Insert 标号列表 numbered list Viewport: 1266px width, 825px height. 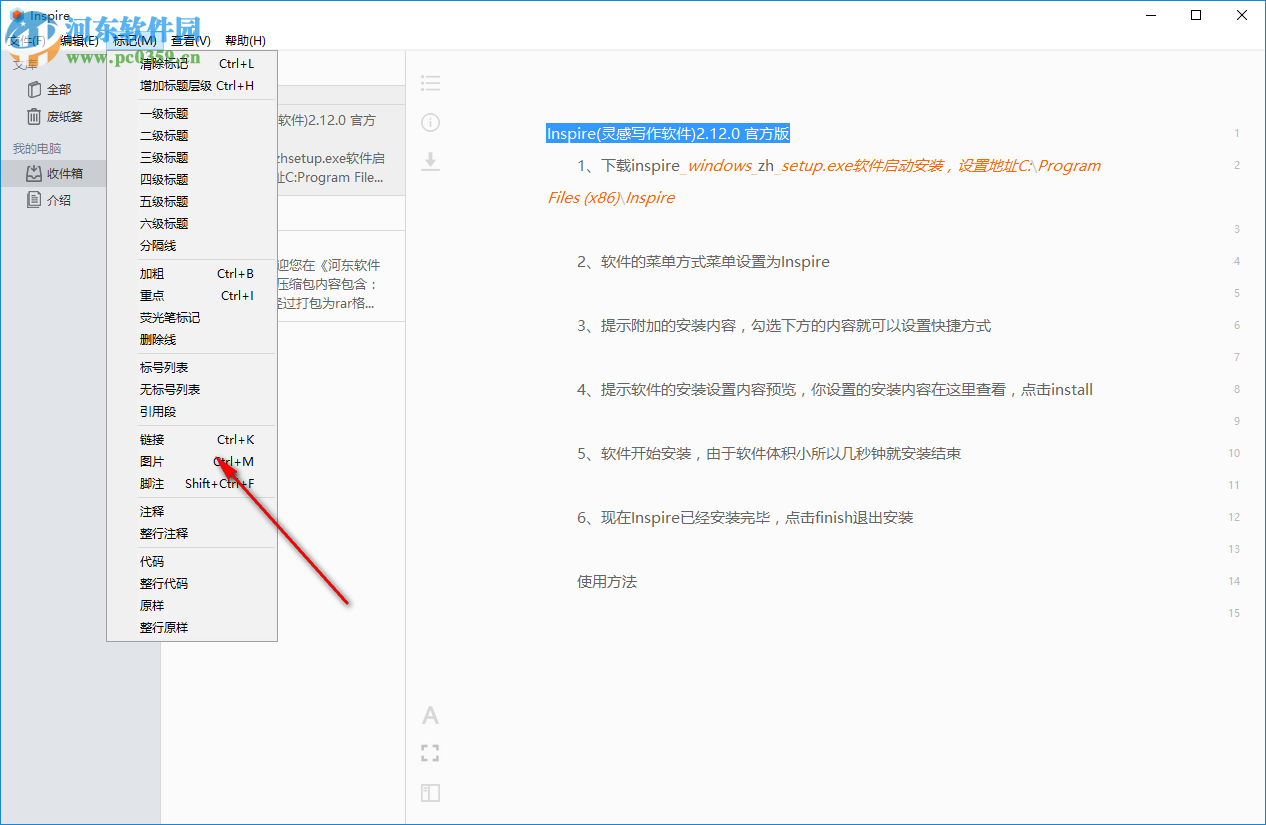click(x=192, y=368)
